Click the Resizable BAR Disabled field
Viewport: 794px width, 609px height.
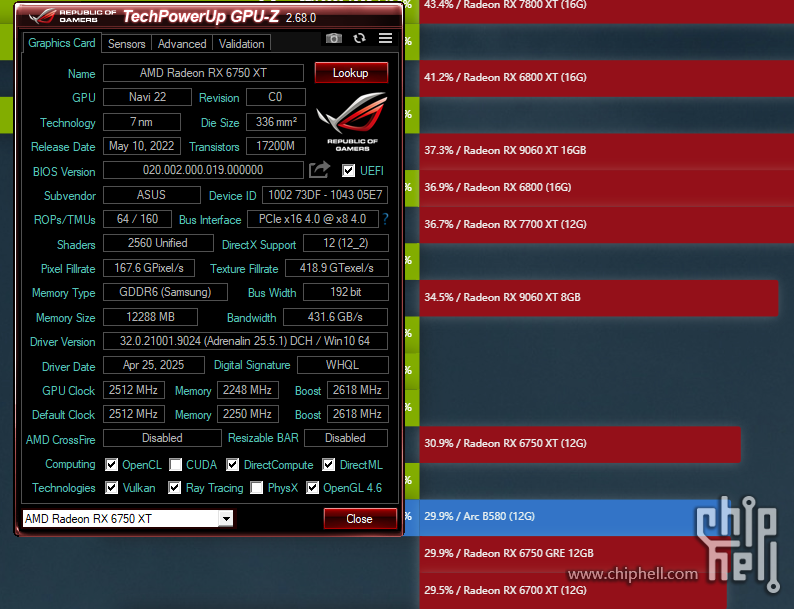click(x=346, y=438)
